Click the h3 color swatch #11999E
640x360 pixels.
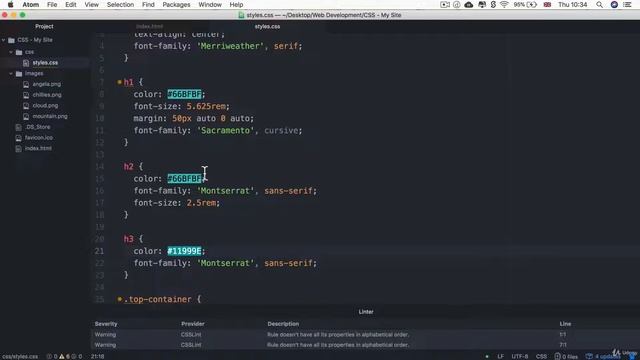[x=184, y=251]
